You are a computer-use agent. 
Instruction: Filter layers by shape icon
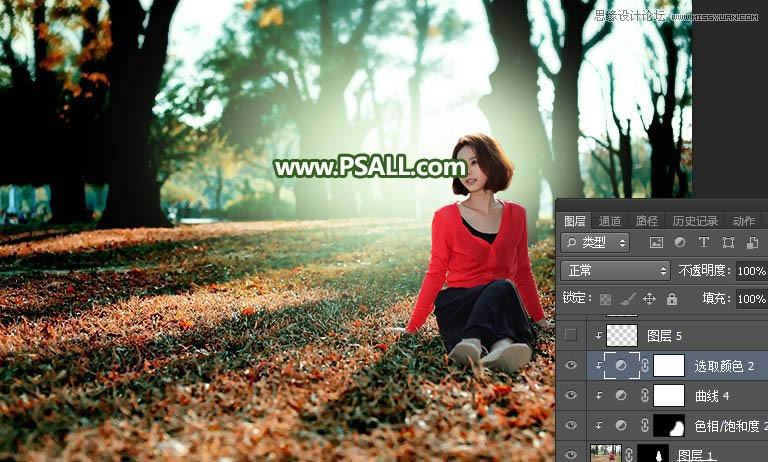(728, 242)
